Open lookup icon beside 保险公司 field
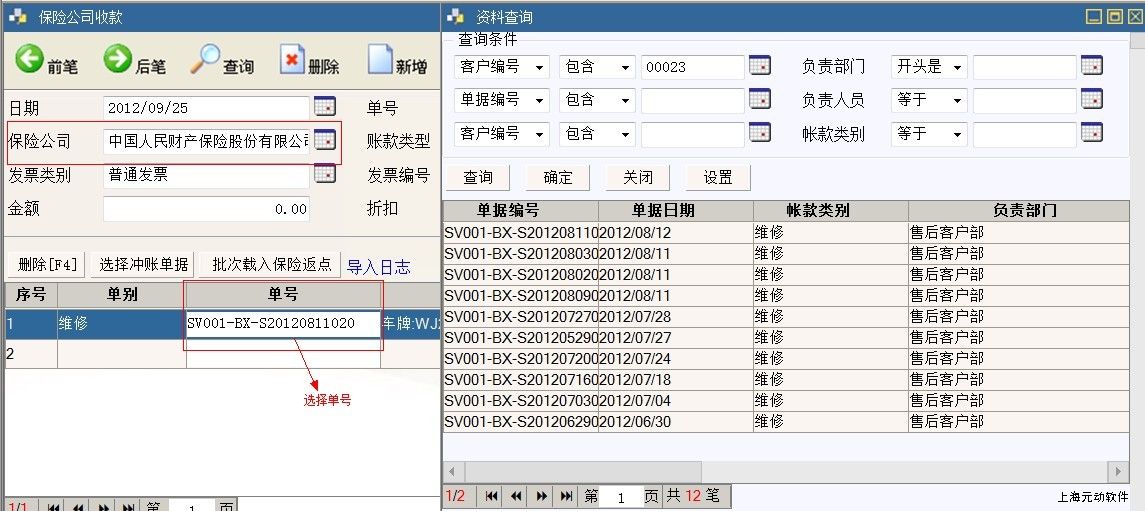 [x=325, y=141]
